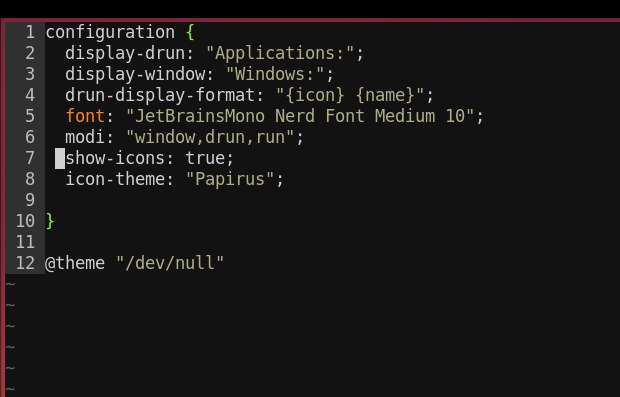Click the word "Medium" in font string
Screen dimensions: 620x397
(x=405, y=116)
